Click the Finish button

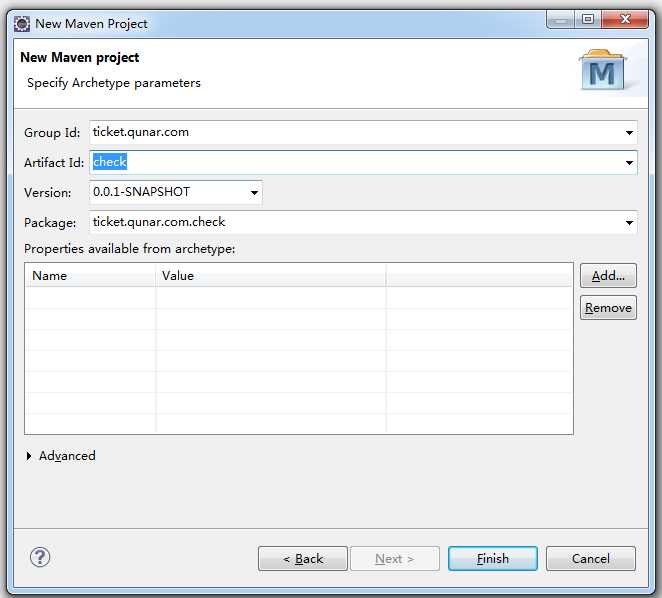(x=493, y=559)
